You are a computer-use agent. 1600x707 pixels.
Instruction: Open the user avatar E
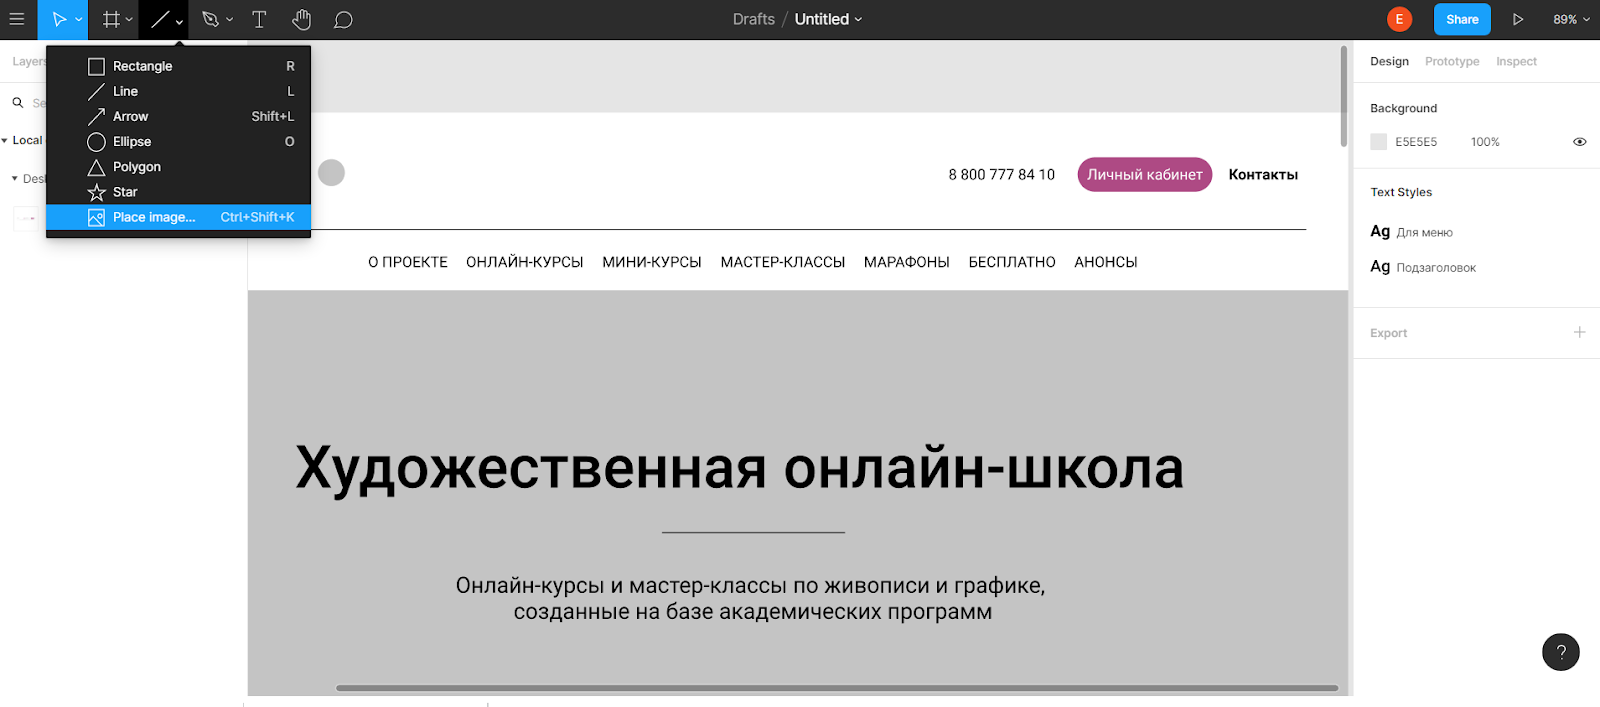(x=1399, y=19)
